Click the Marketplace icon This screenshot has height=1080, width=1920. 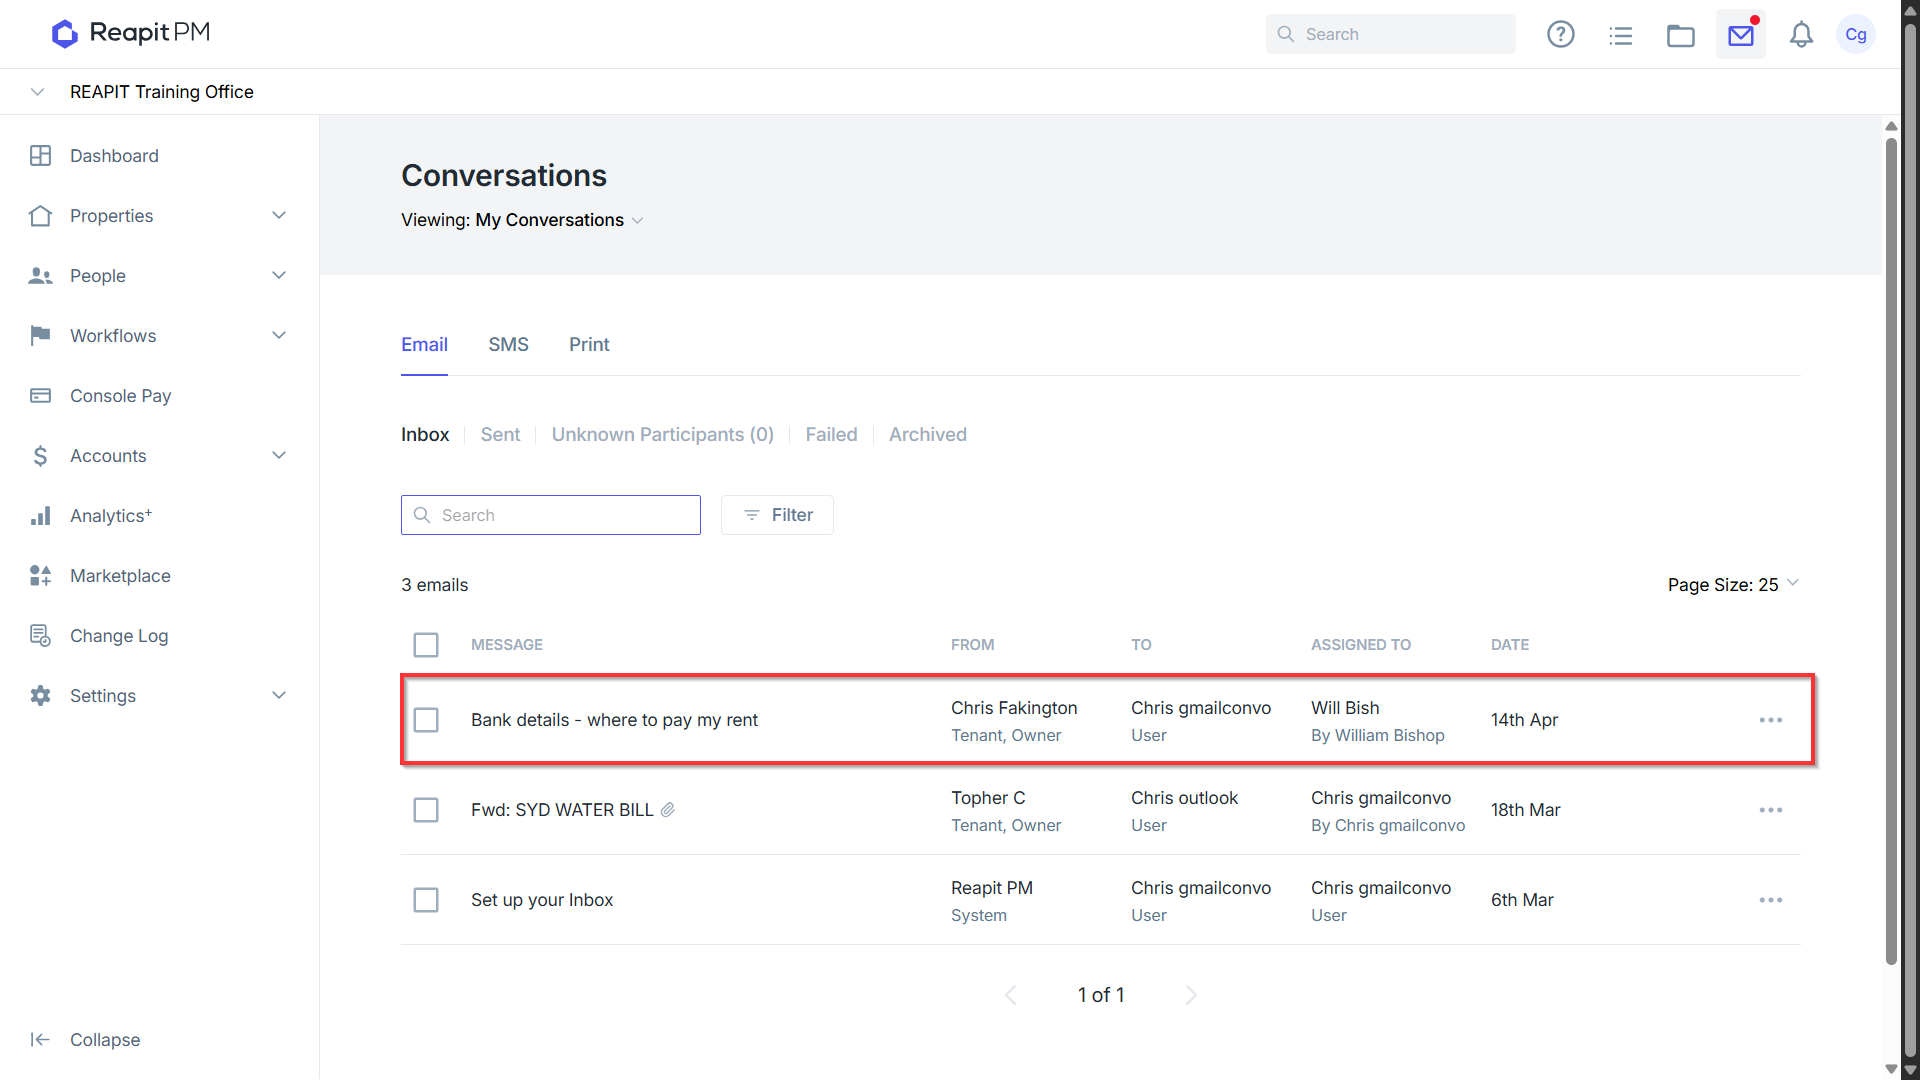[x=40, y=576]
